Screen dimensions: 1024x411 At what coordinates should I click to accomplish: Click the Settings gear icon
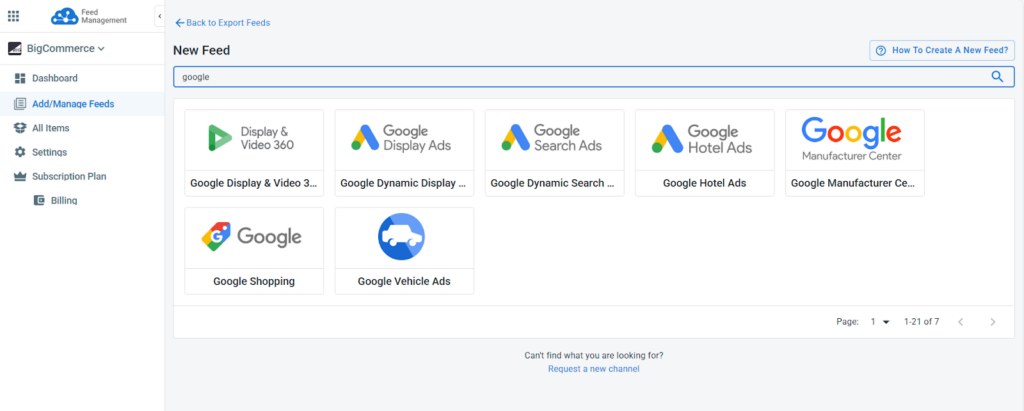(20, 152)
